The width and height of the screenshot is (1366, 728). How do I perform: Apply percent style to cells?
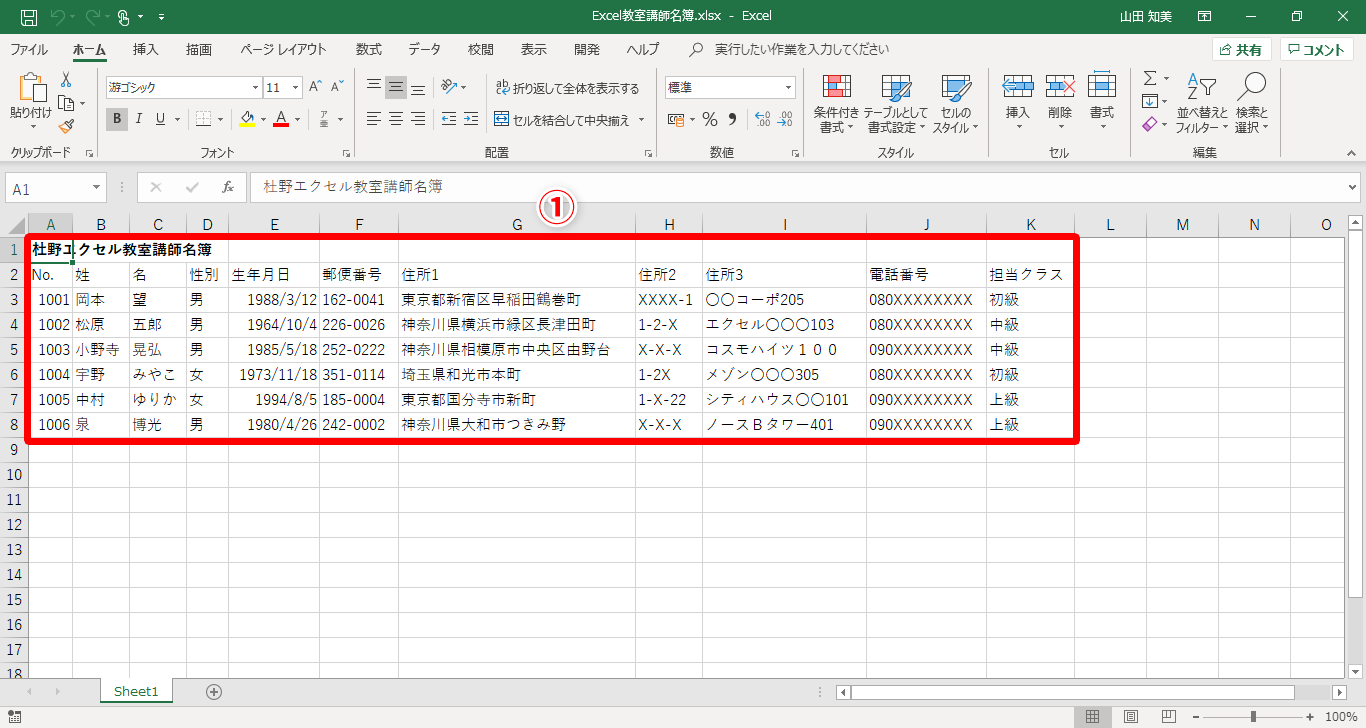coord(710,119)
